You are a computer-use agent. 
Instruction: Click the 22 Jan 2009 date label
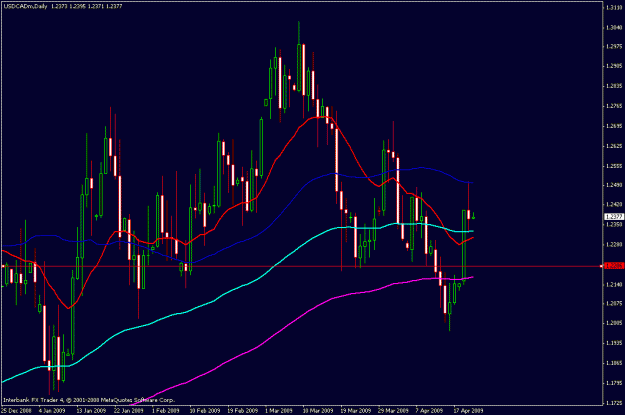(x=128, y=411)
